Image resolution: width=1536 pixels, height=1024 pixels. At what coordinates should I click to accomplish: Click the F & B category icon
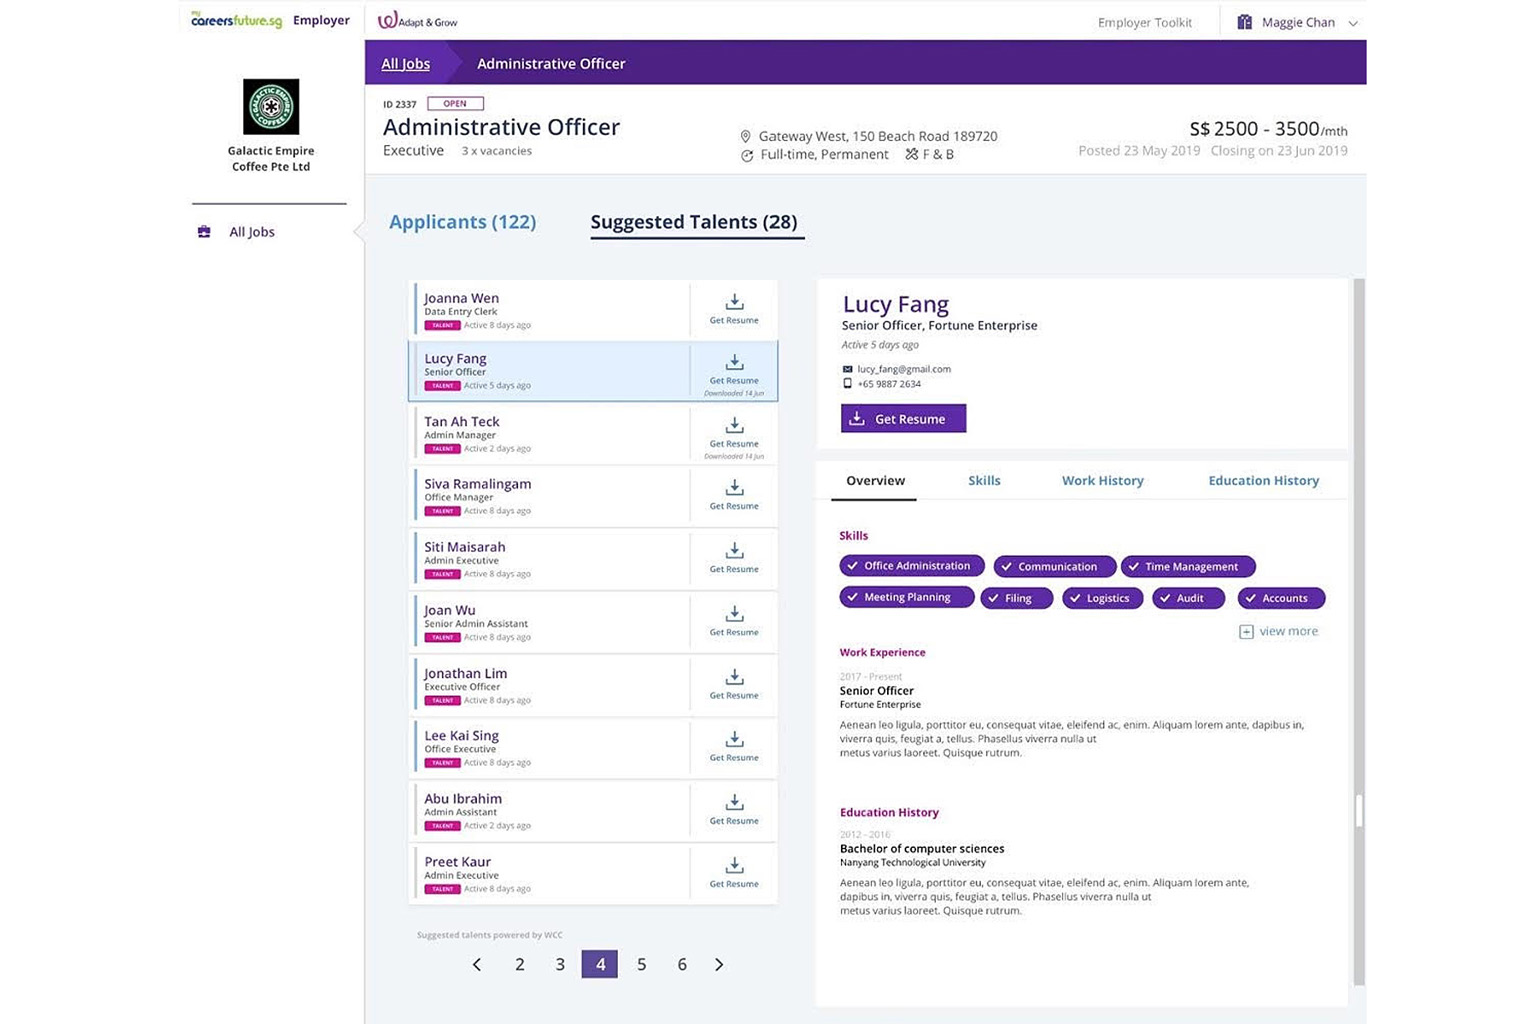911,154
